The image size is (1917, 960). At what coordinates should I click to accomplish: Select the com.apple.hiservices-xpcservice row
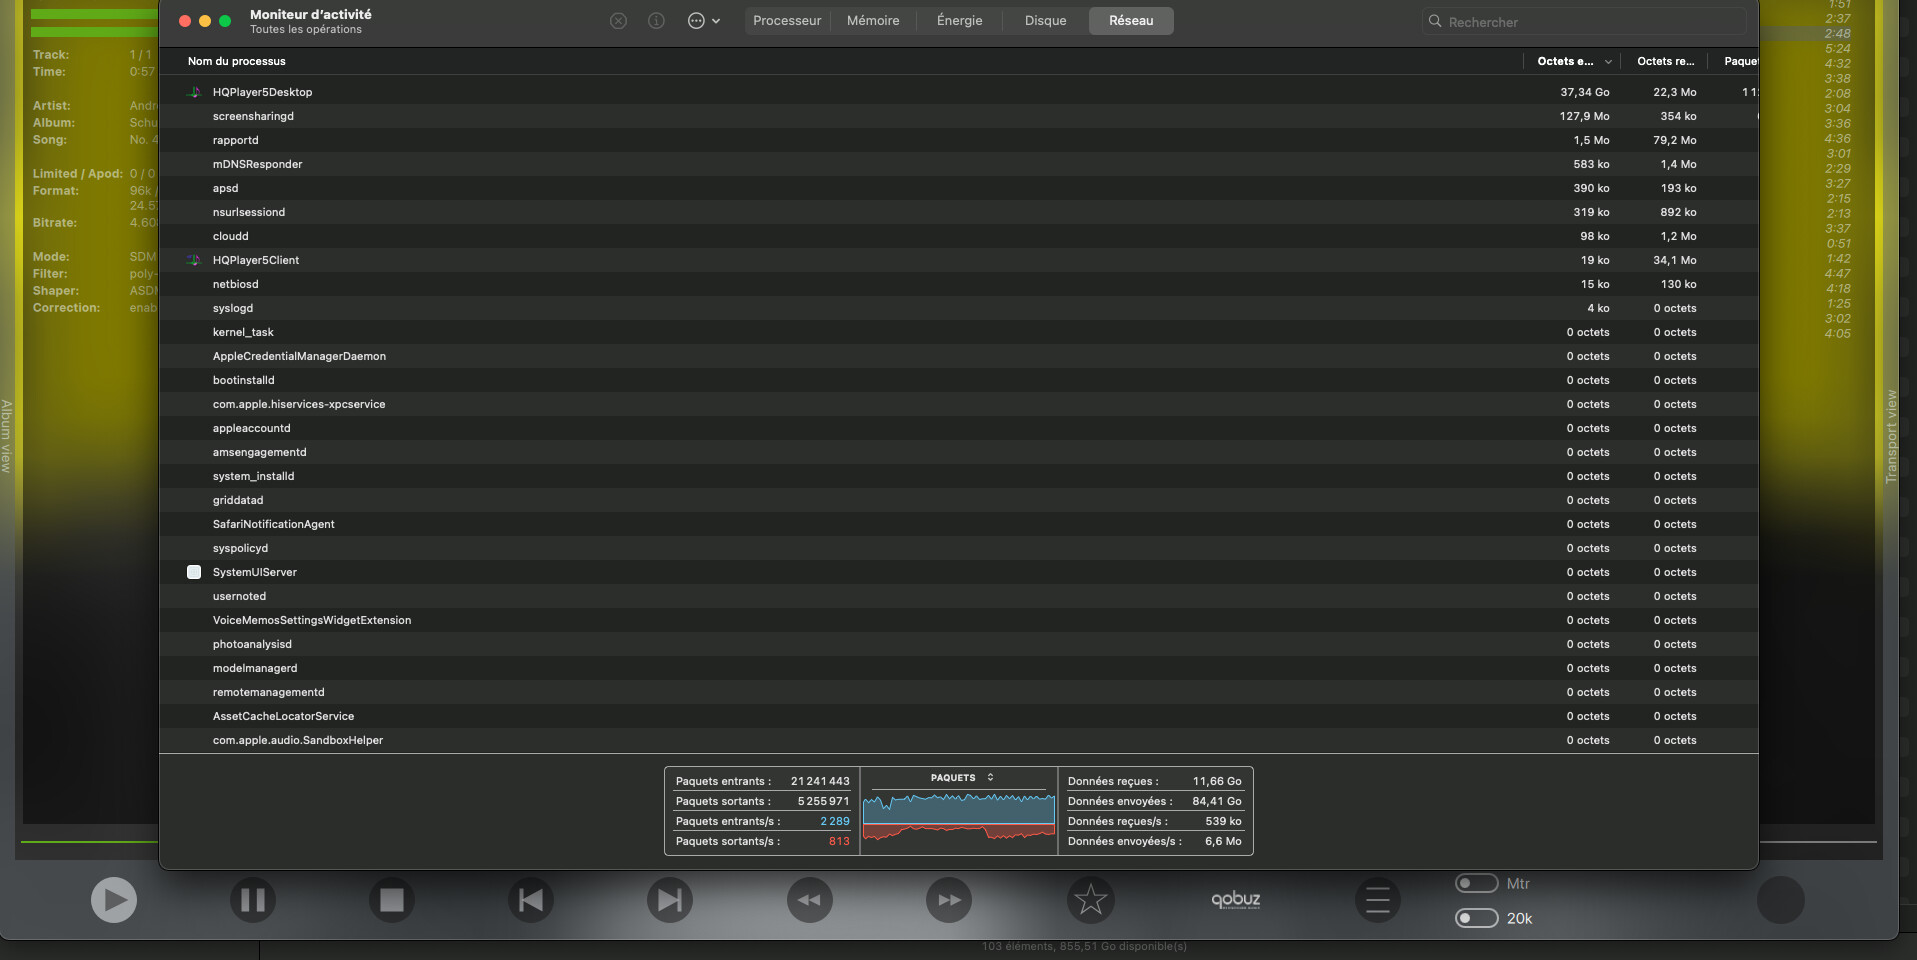(958, 404)
